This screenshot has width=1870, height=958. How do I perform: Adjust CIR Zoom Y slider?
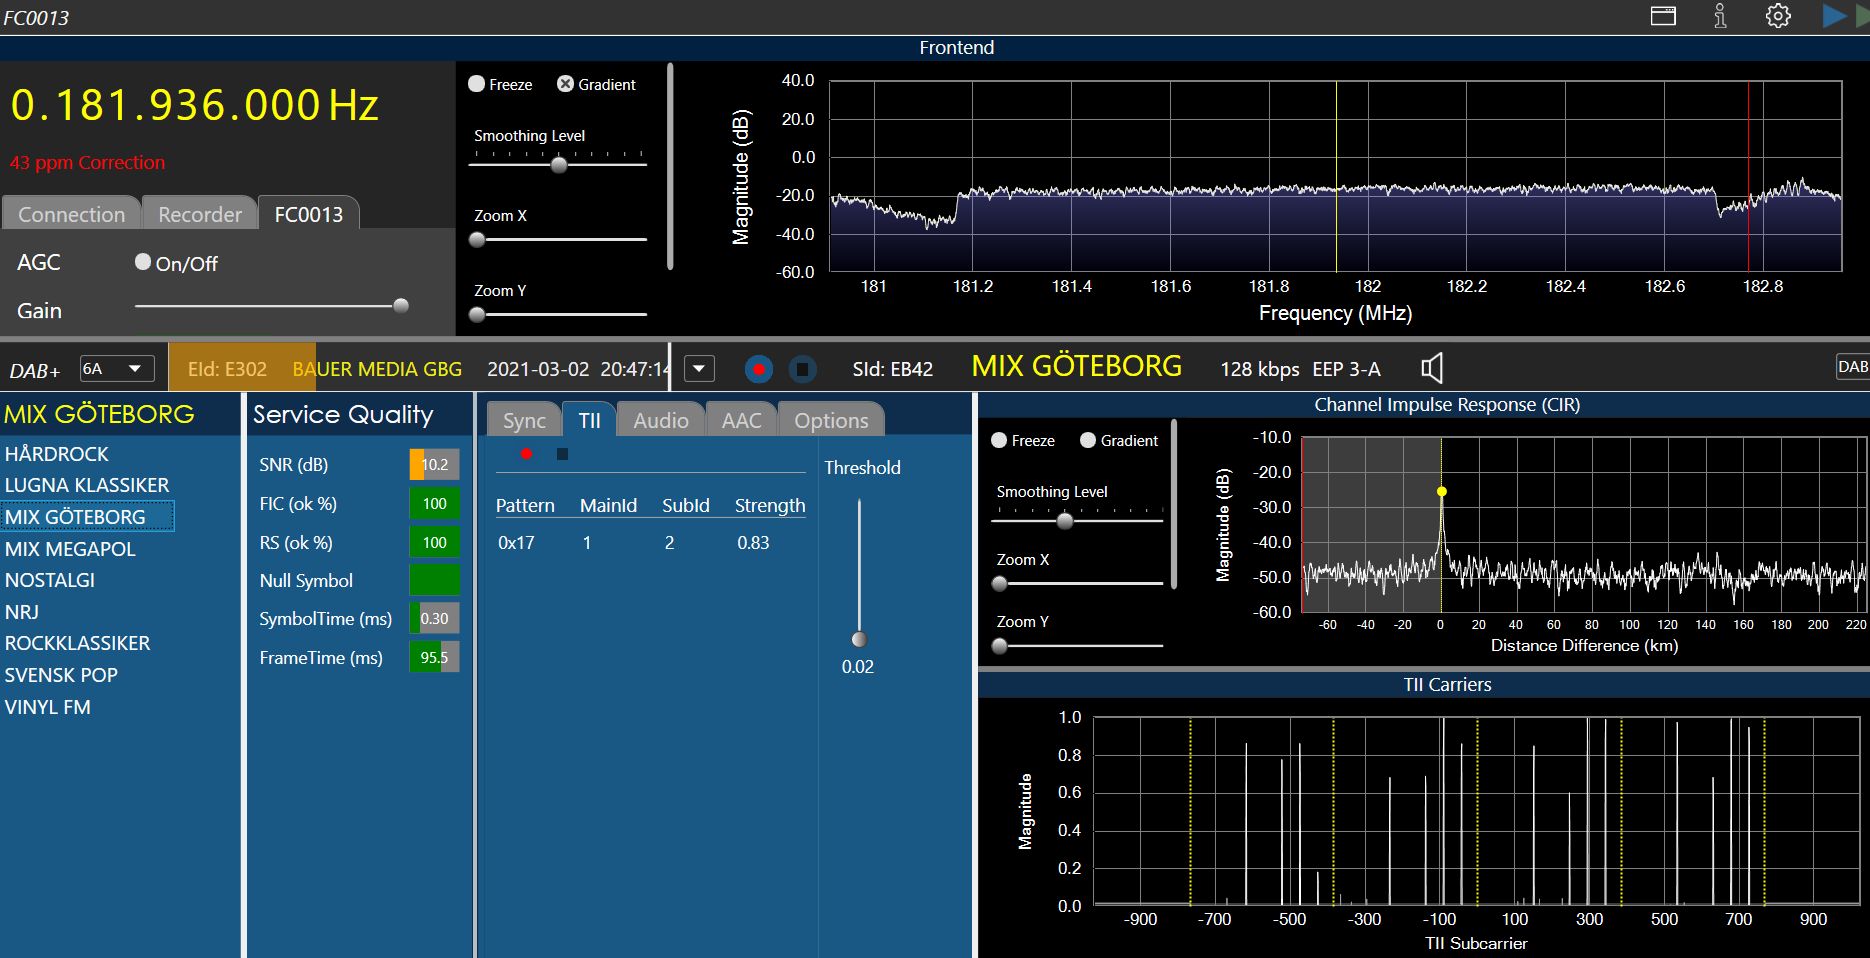tap(999, 646)
